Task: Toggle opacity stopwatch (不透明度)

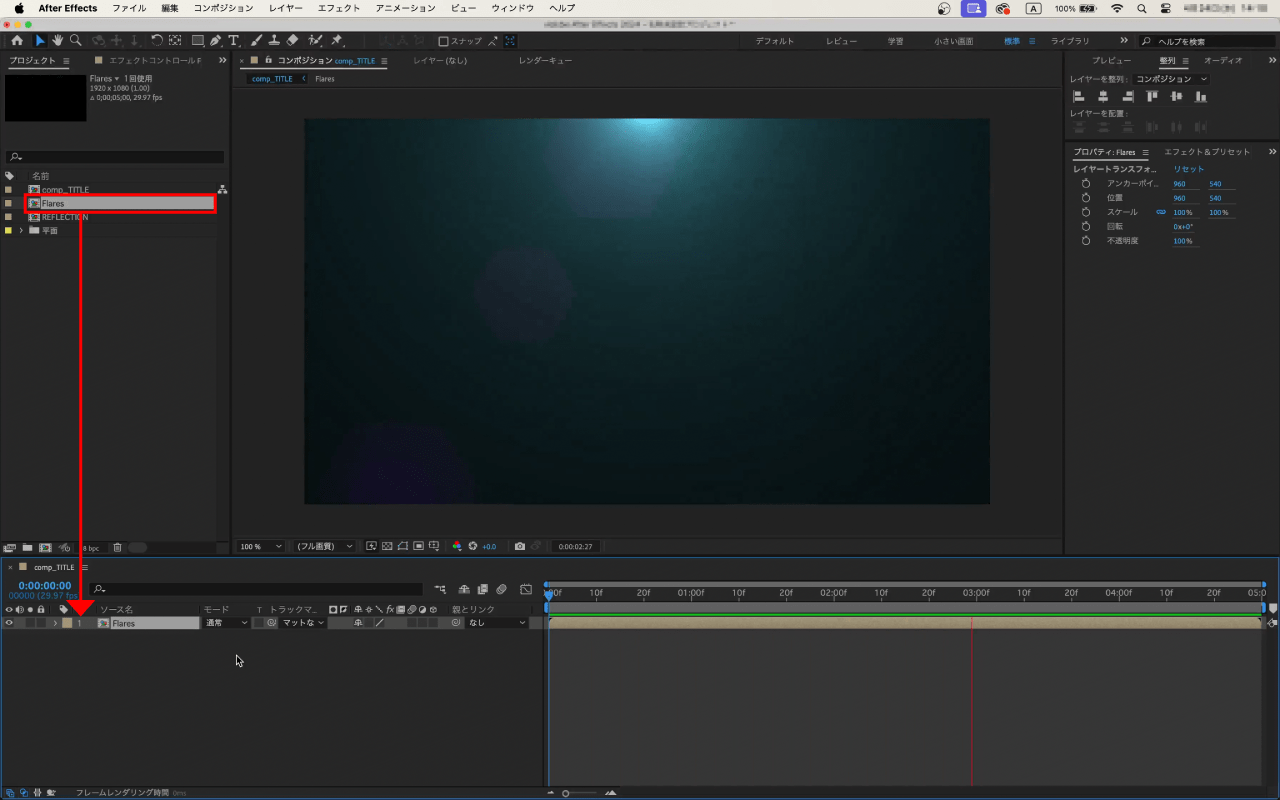Action: click(x=1086, y=241)
